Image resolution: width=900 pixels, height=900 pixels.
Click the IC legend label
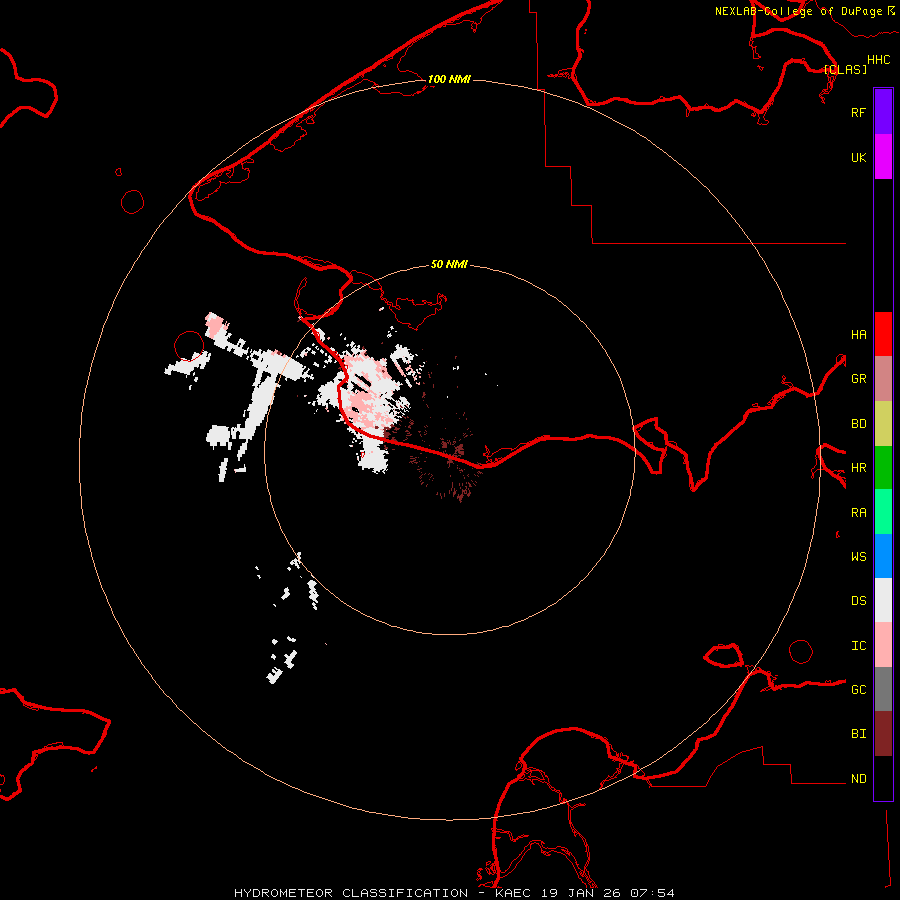[858, 646]
